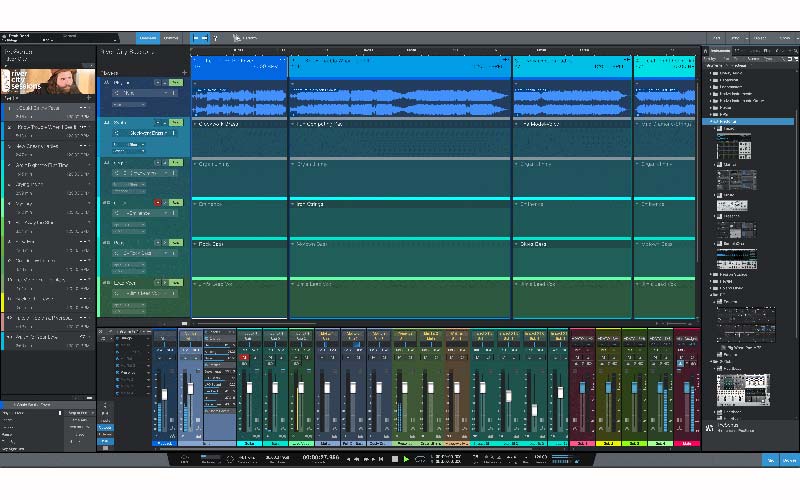
Task: Click green button on third player track
Action: (176, 162)
